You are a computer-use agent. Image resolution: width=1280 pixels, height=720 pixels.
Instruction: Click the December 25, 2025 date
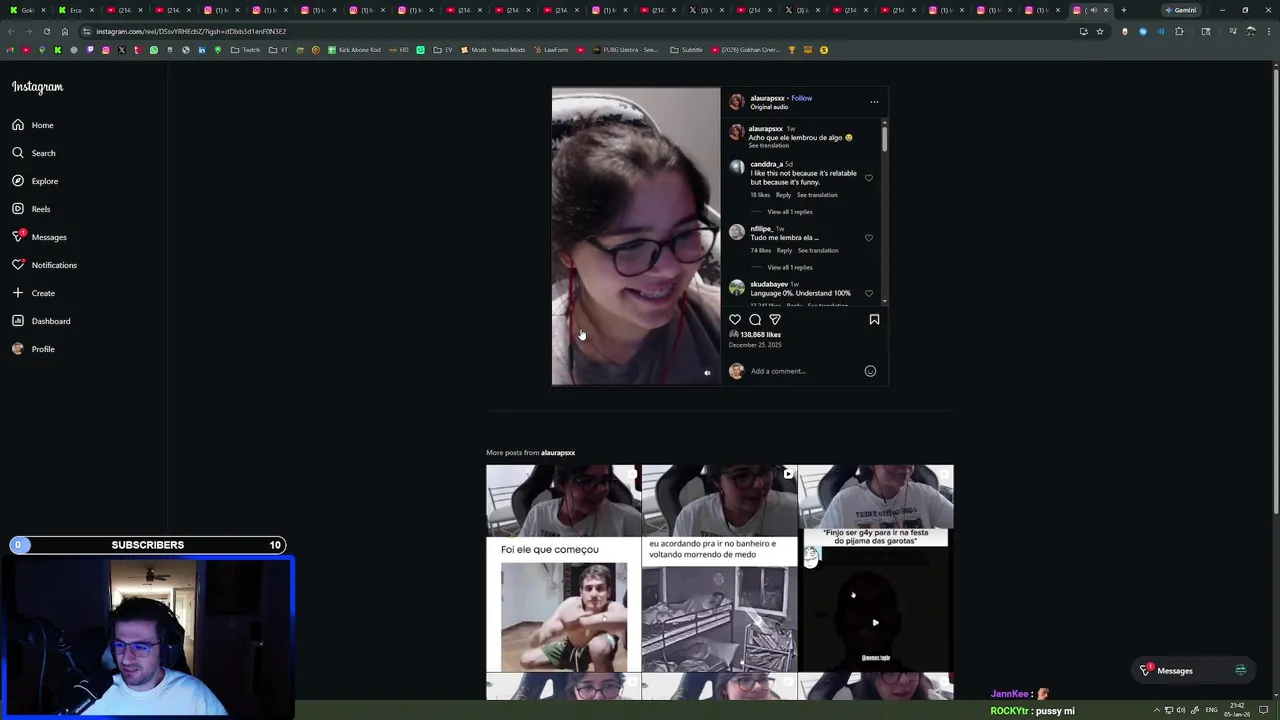click(755, 345)
